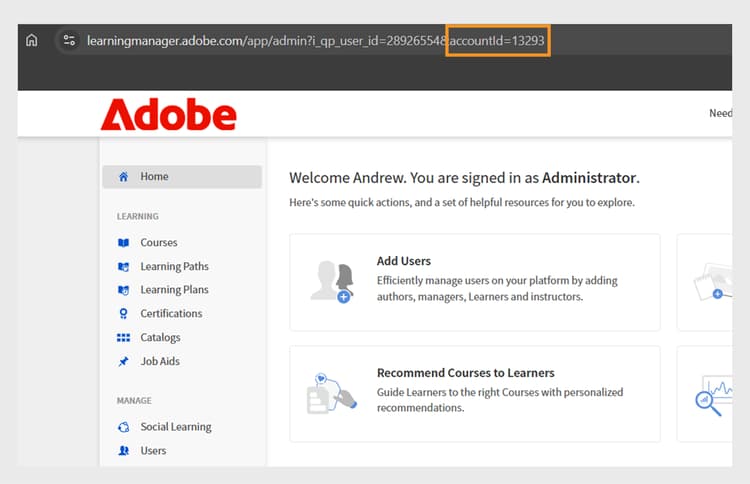Screen dimensions: 750x484
Task: Click the Learning Paths icon
Action: [x=123, y=266]
